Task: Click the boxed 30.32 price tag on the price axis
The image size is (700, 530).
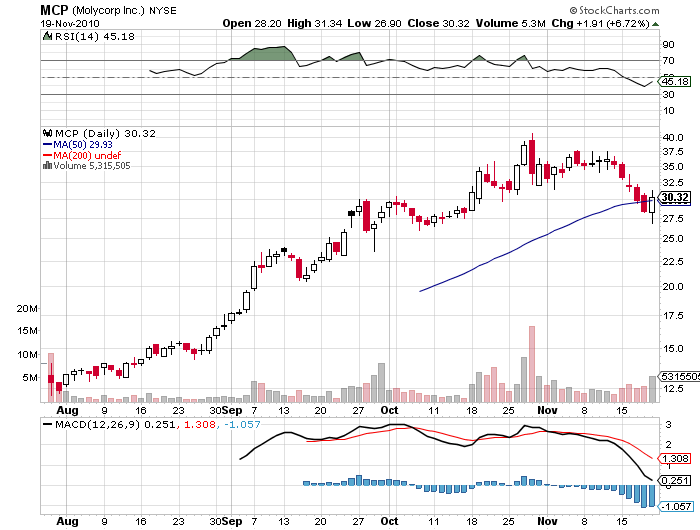Action: pos(675,197)
